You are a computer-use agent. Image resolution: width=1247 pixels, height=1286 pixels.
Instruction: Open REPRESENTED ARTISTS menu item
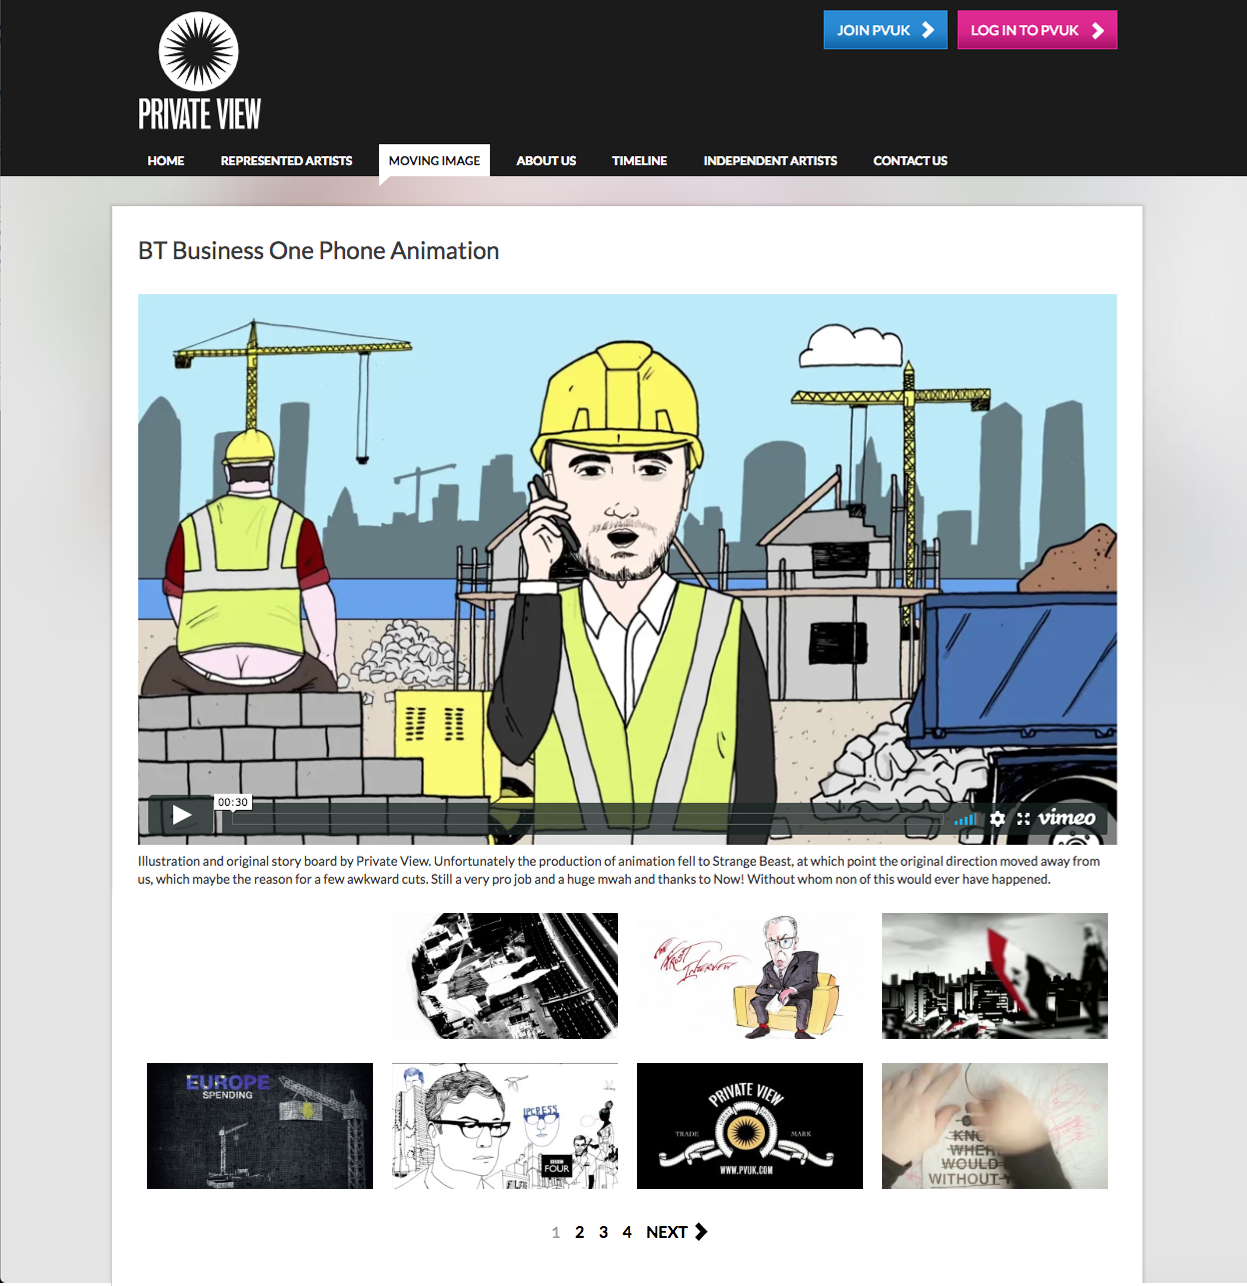click(x=287, y=161)
